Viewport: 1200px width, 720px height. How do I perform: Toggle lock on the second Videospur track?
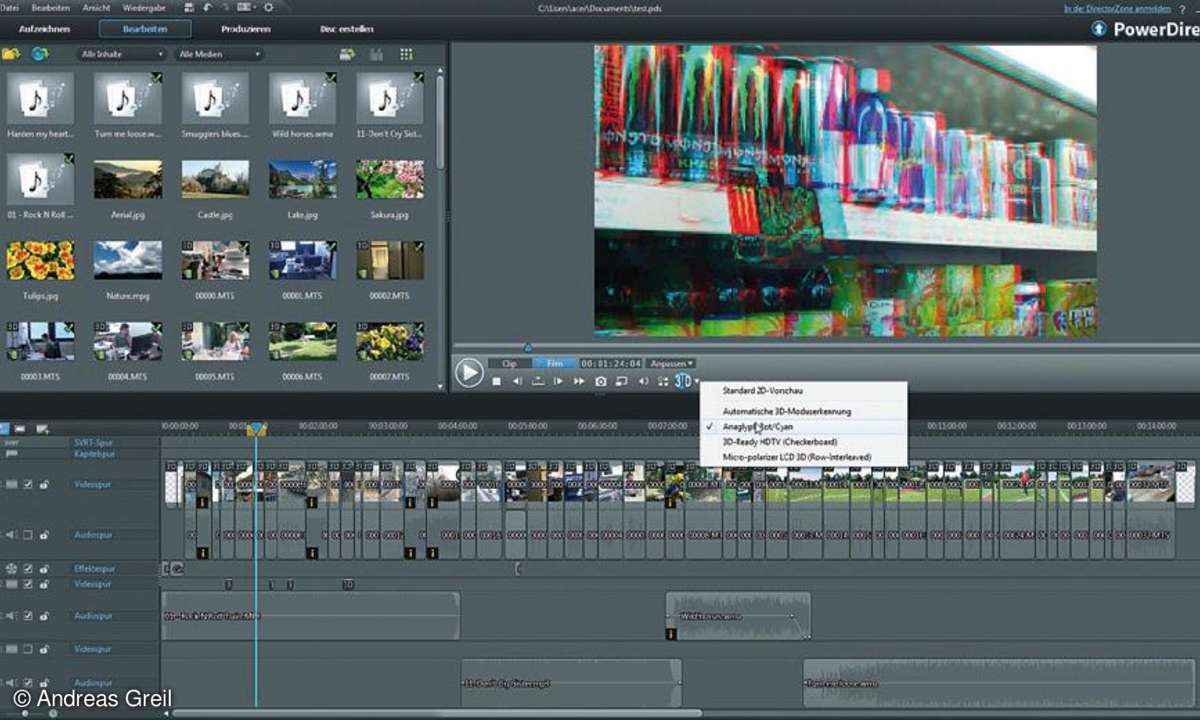[44, 583]
